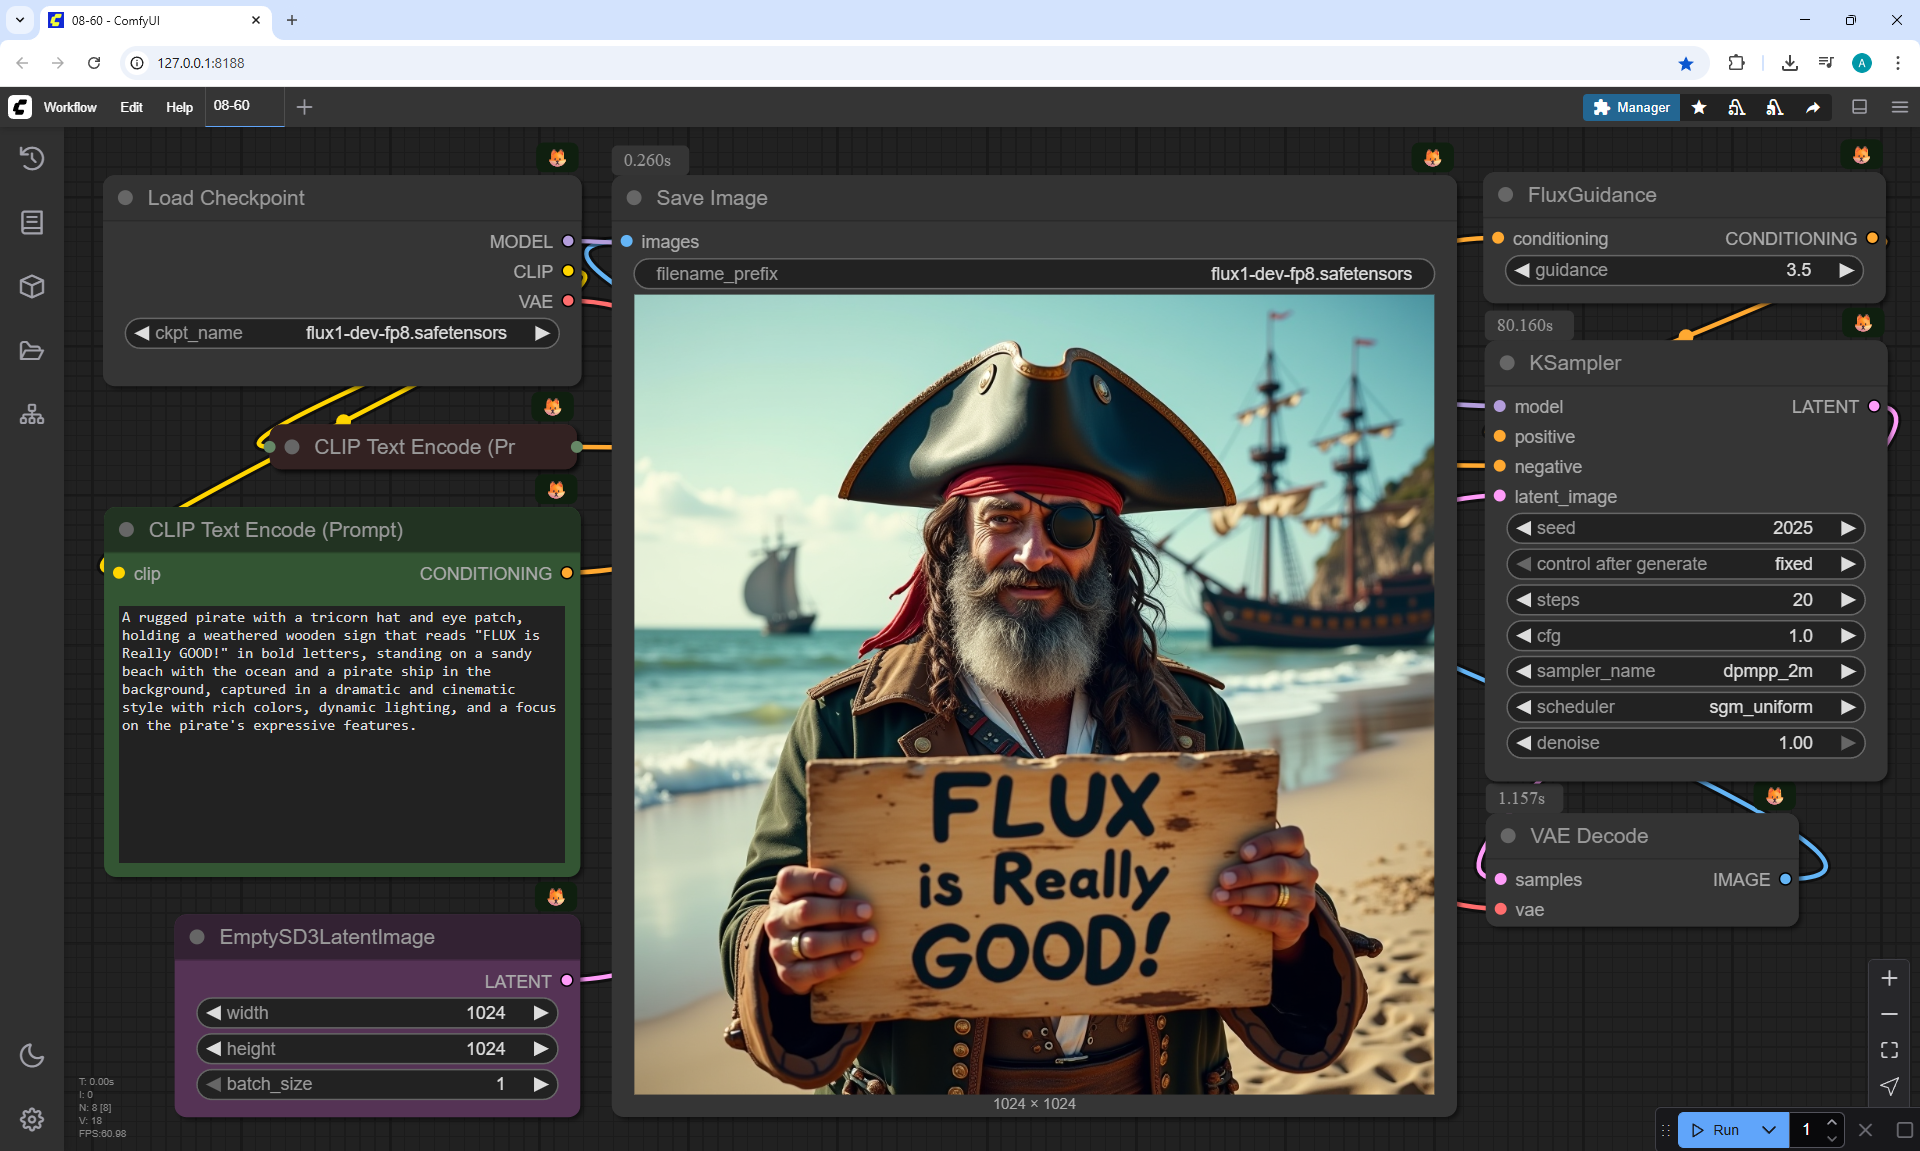Click the Manager button
The height and width of the screenshot is (1151, 1920).
tap(1630, 107)
